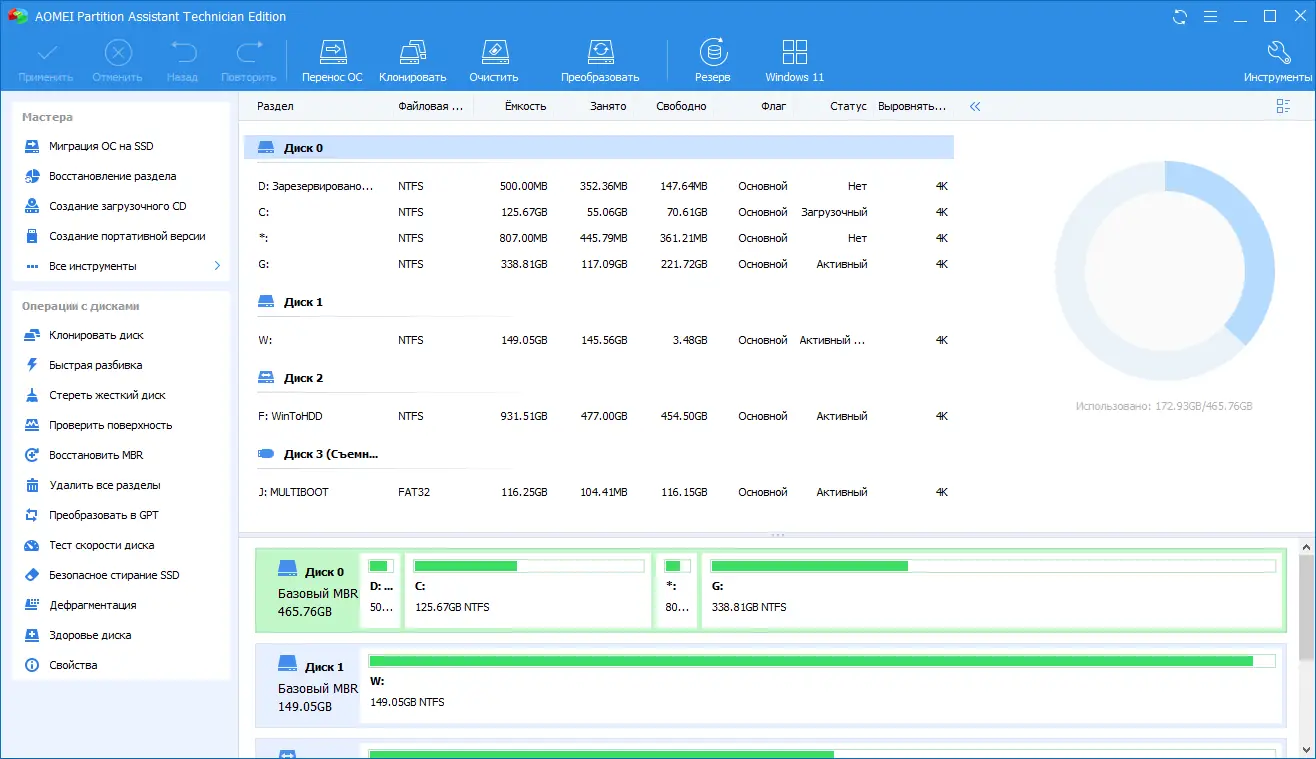Select the C: 125.67GB row in the table
This screenshot has height=759, width=1316.
point(599,212)
